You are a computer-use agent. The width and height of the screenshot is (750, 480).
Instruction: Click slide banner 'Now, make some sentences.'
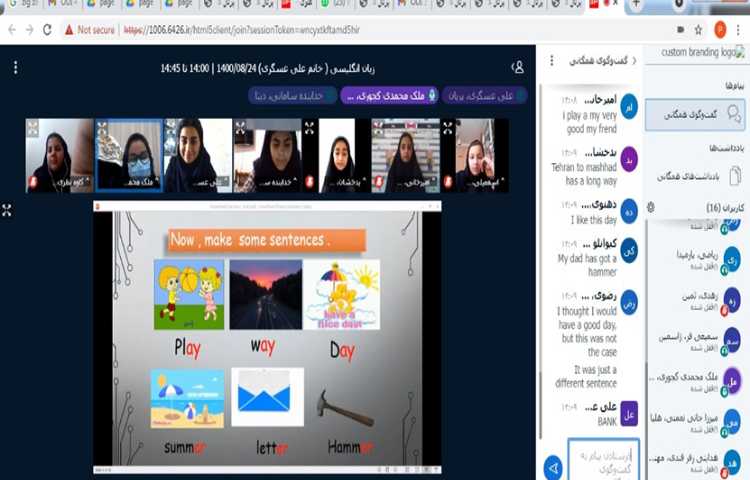[267, 240]
